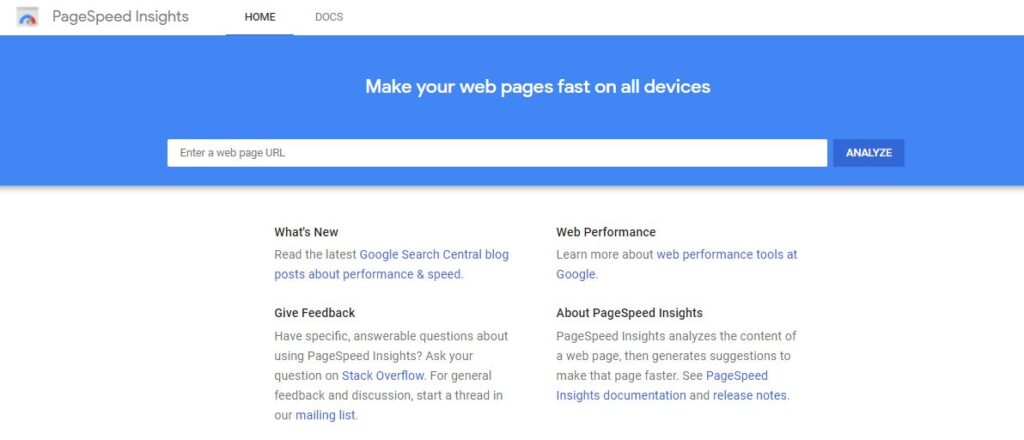Click the 'Make your web pages fast' headline
The height and width of the screenshot is (440, 1024).
tap(537, 86)
